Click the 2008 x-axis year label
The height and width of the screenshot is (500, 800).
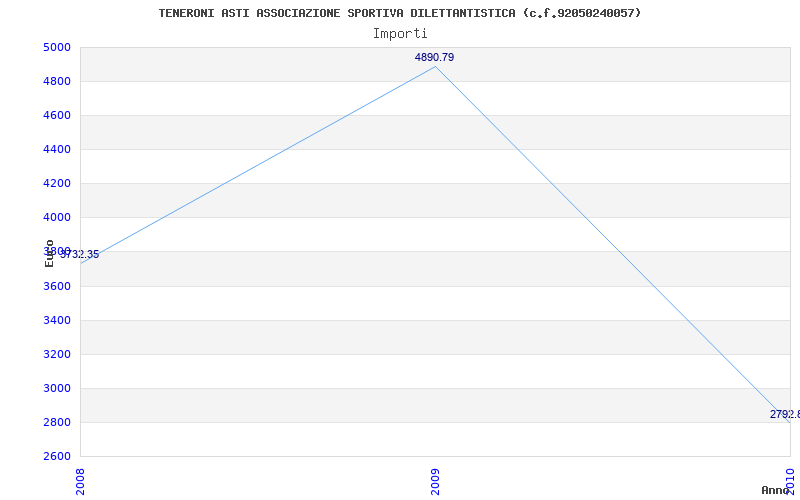[x=80, y=482]
